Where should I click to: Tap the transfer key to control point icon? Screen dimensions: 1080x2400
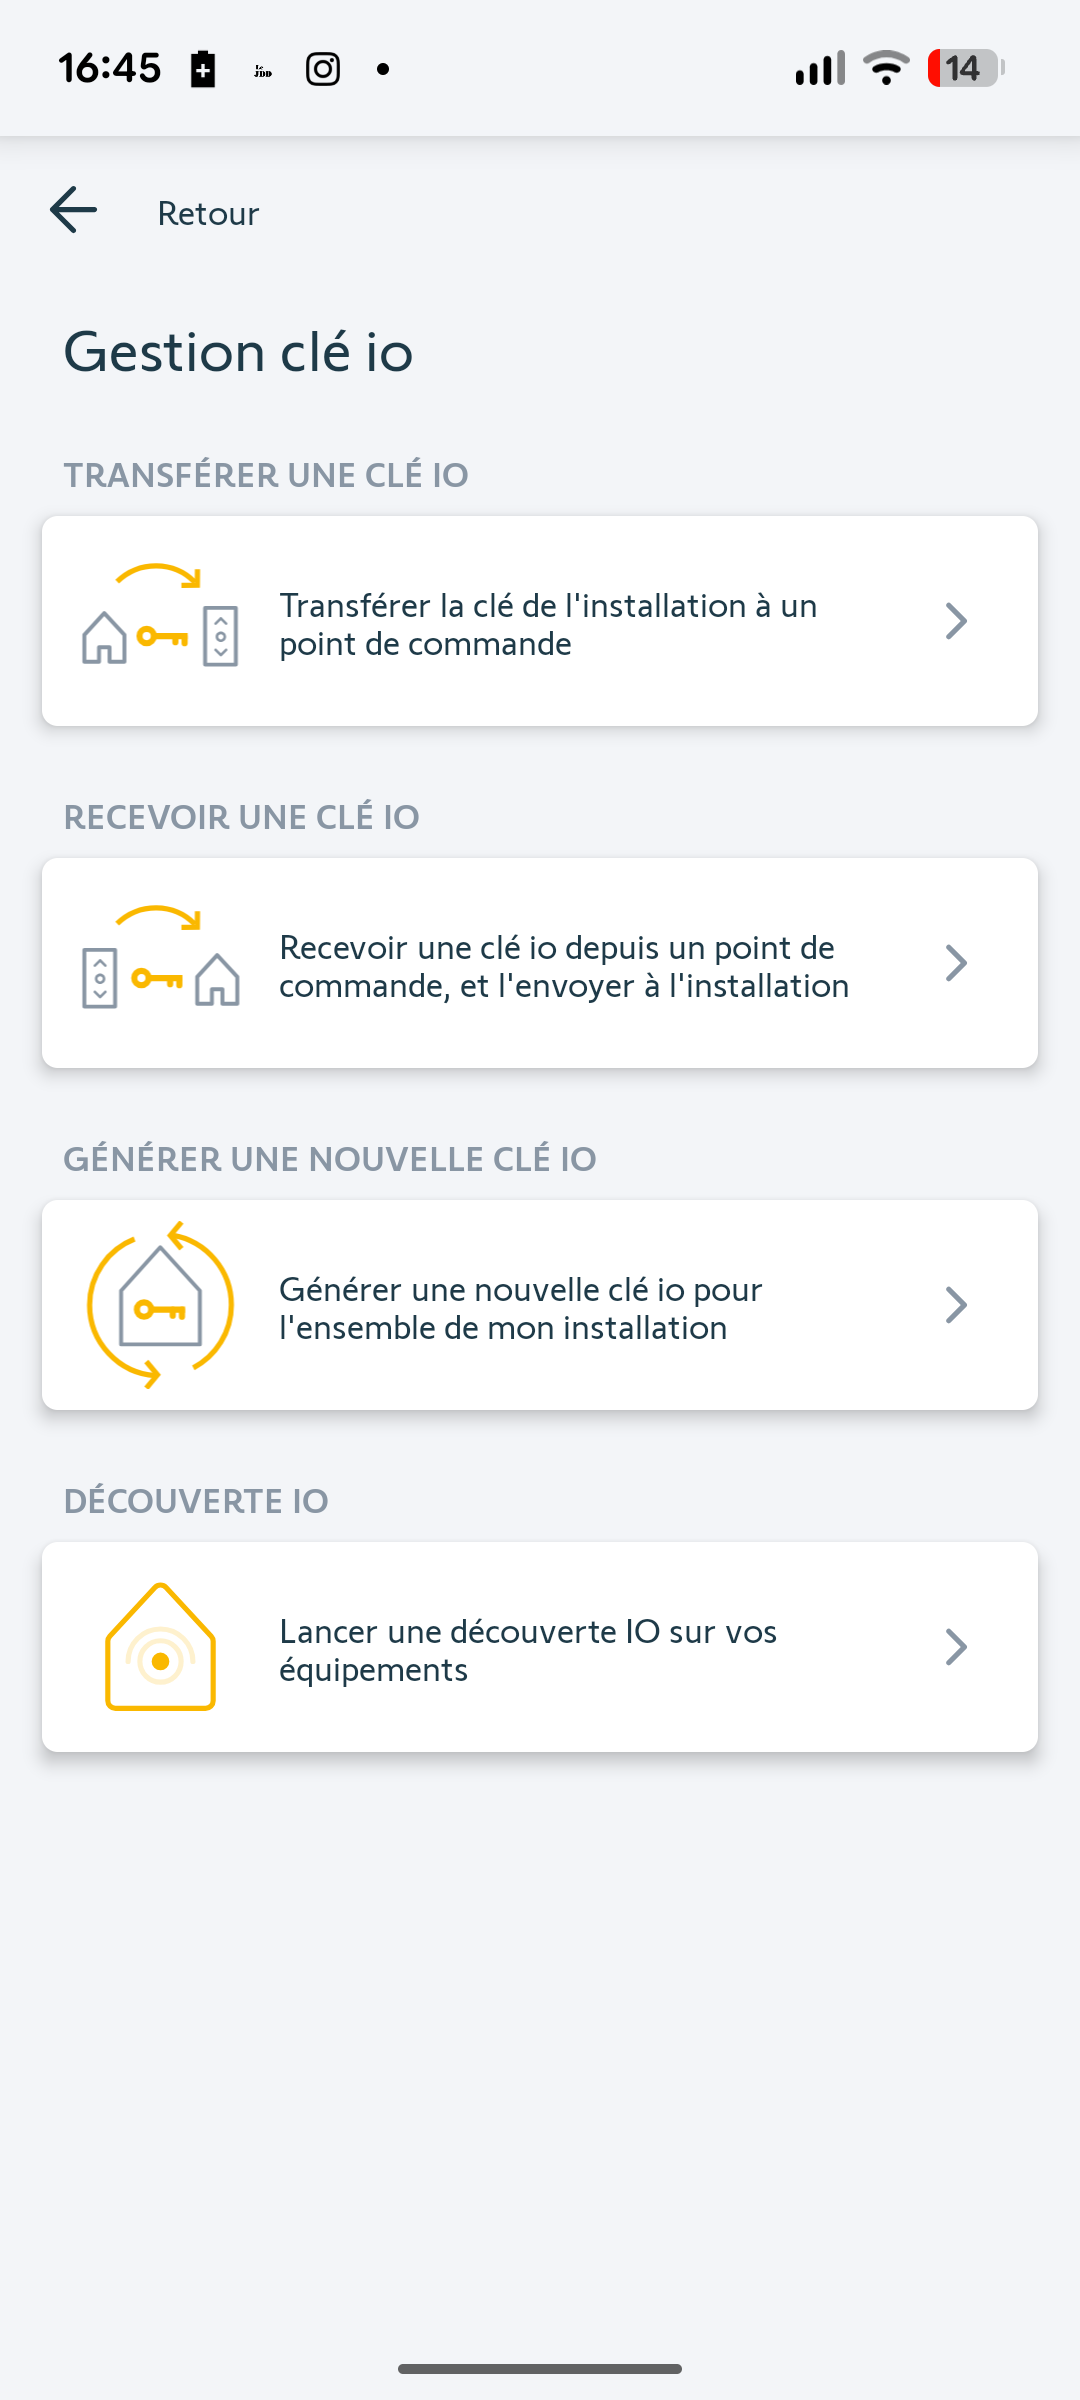click(160, 618)
